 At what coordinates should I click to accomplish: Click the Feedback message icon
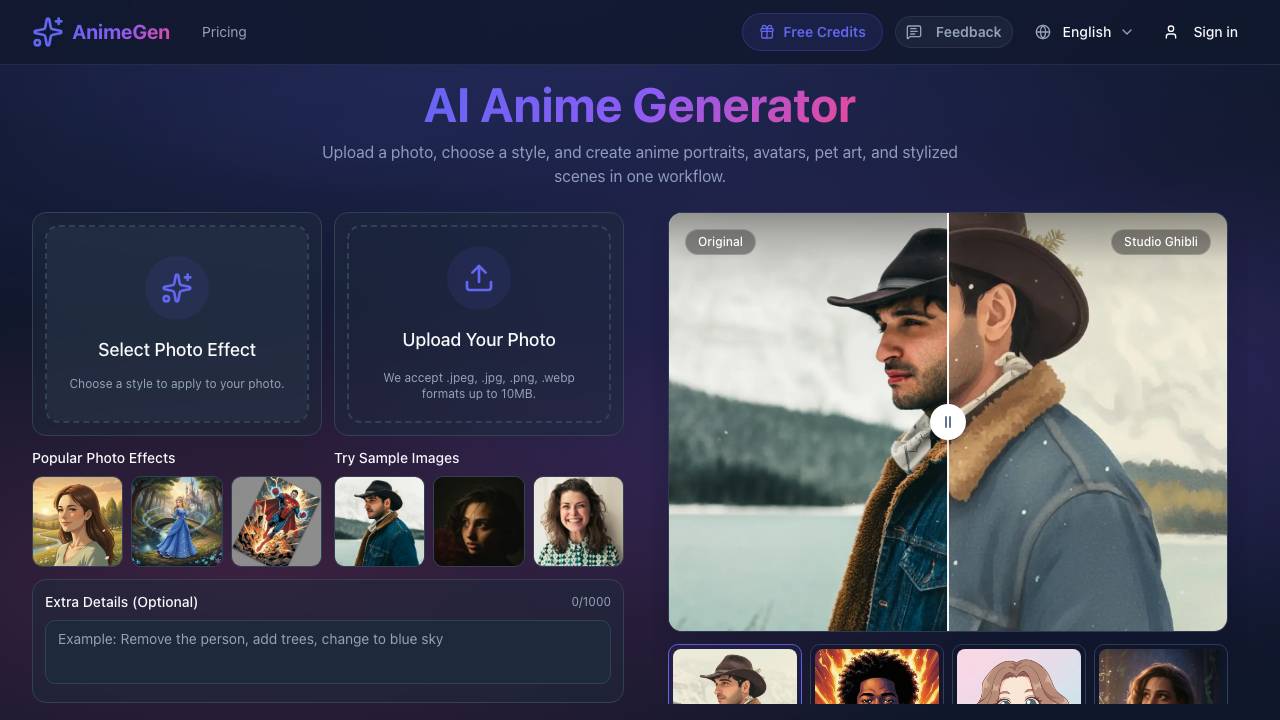914,32
